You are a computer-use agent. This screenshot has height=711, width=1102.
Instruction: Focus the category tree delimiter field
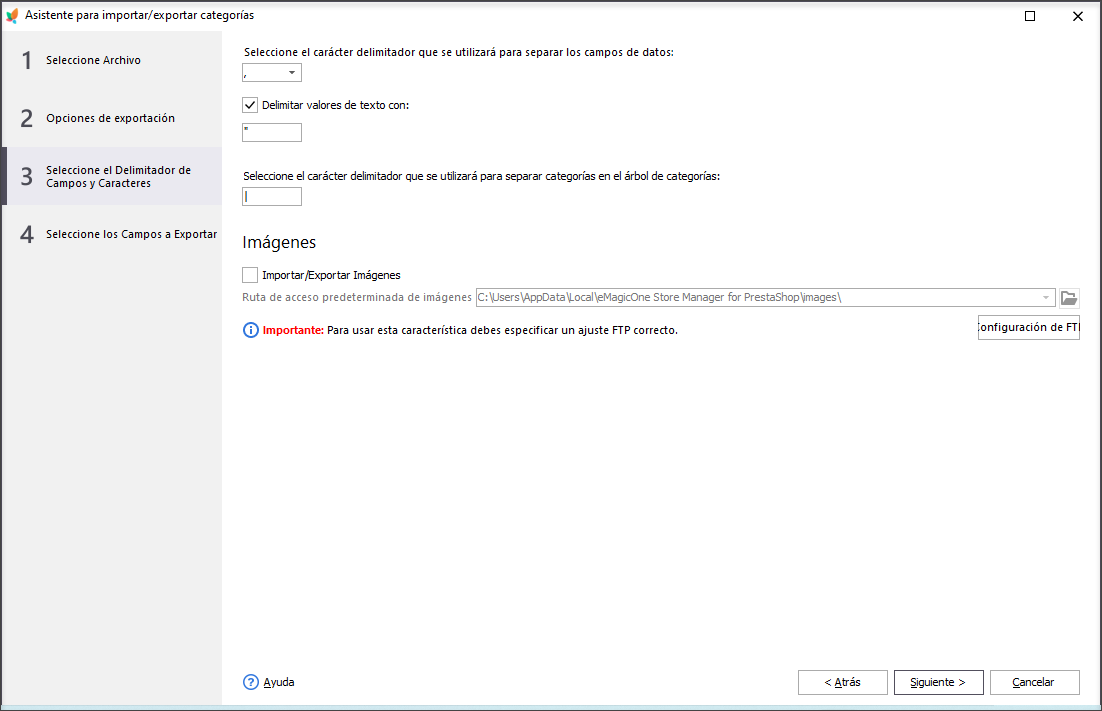(x=272, y=197)
